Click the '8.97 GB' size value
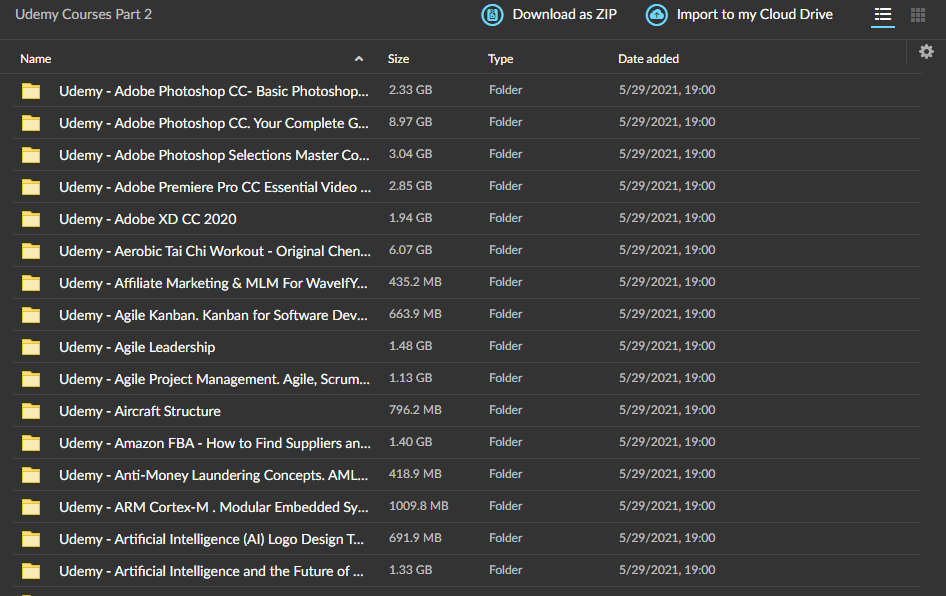The image size is (946, 596). tap(410, 122)
